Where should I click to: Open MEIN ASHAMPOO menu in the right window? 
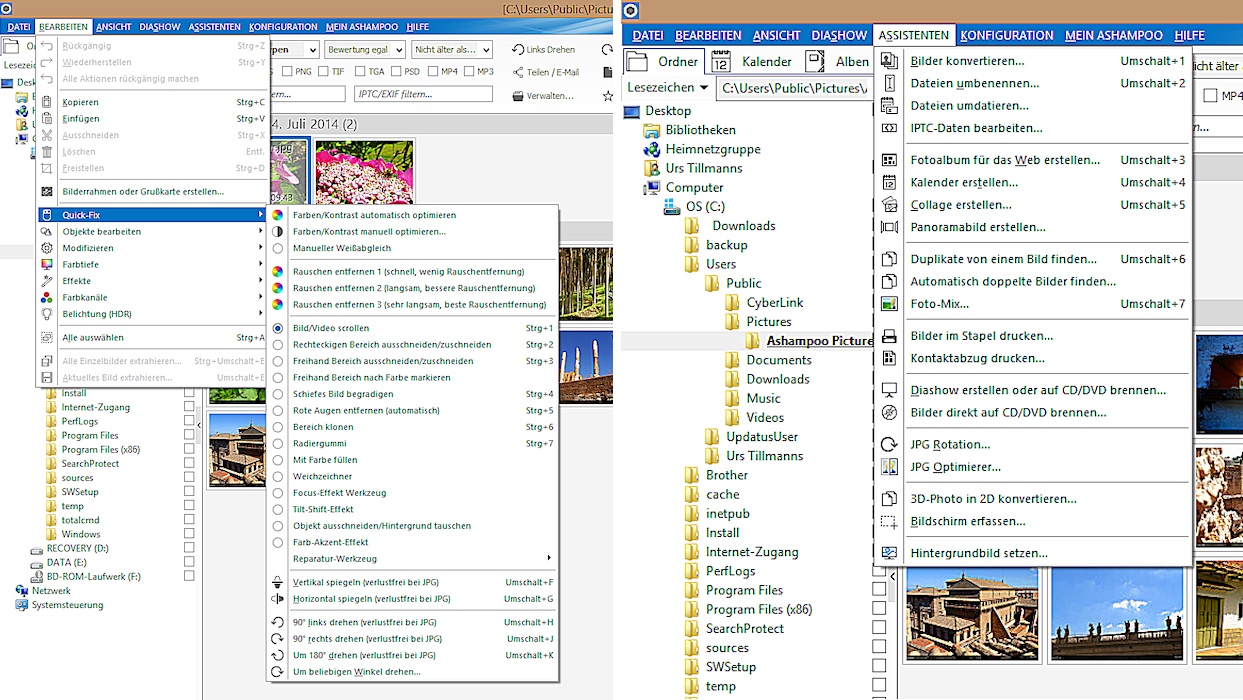point(1114,35)
